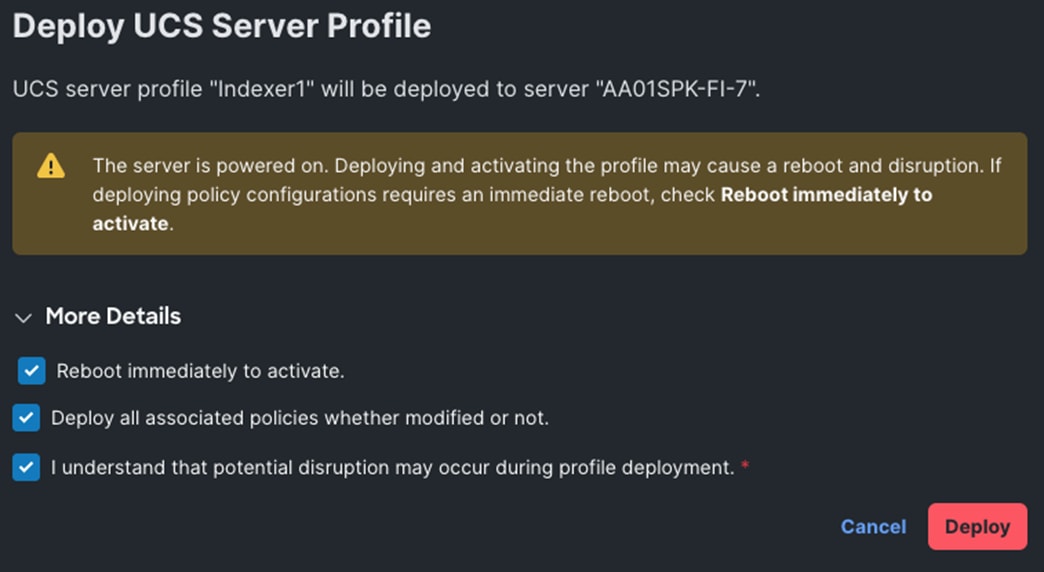Click the yellow warning triangle icon

(x=51, y=166)
